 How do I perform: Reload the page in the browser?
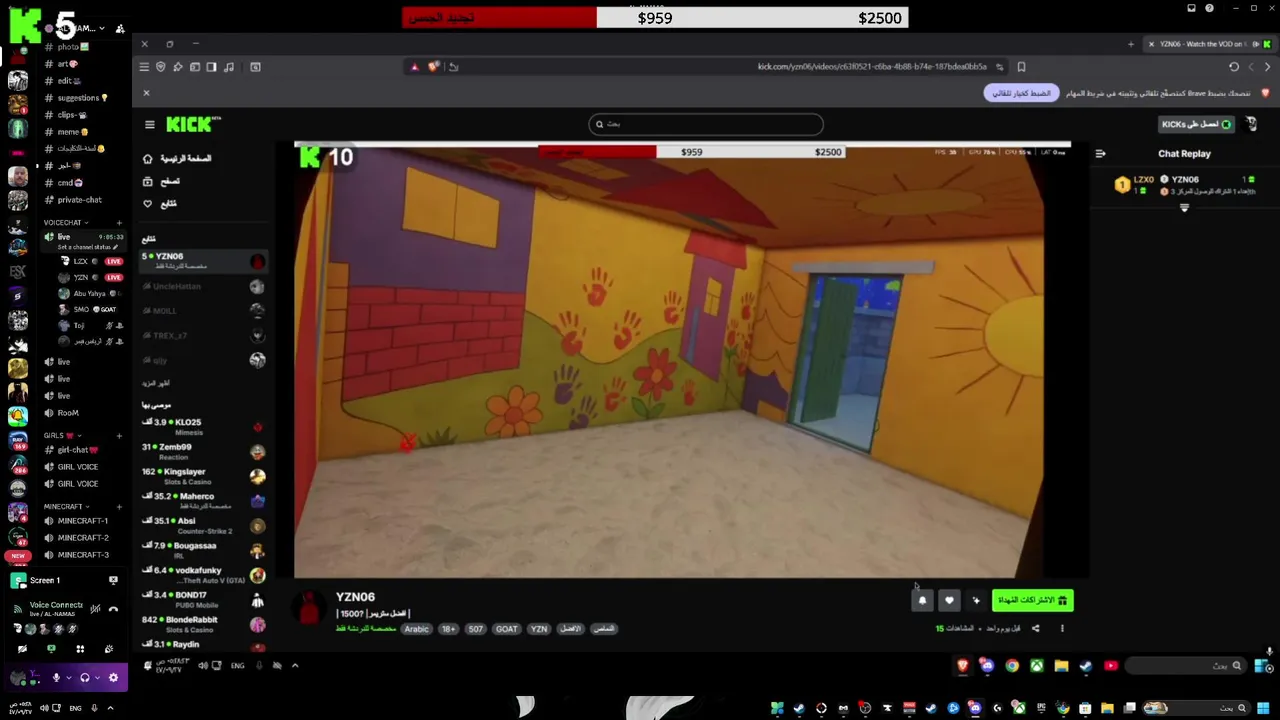pos(1234,67)
